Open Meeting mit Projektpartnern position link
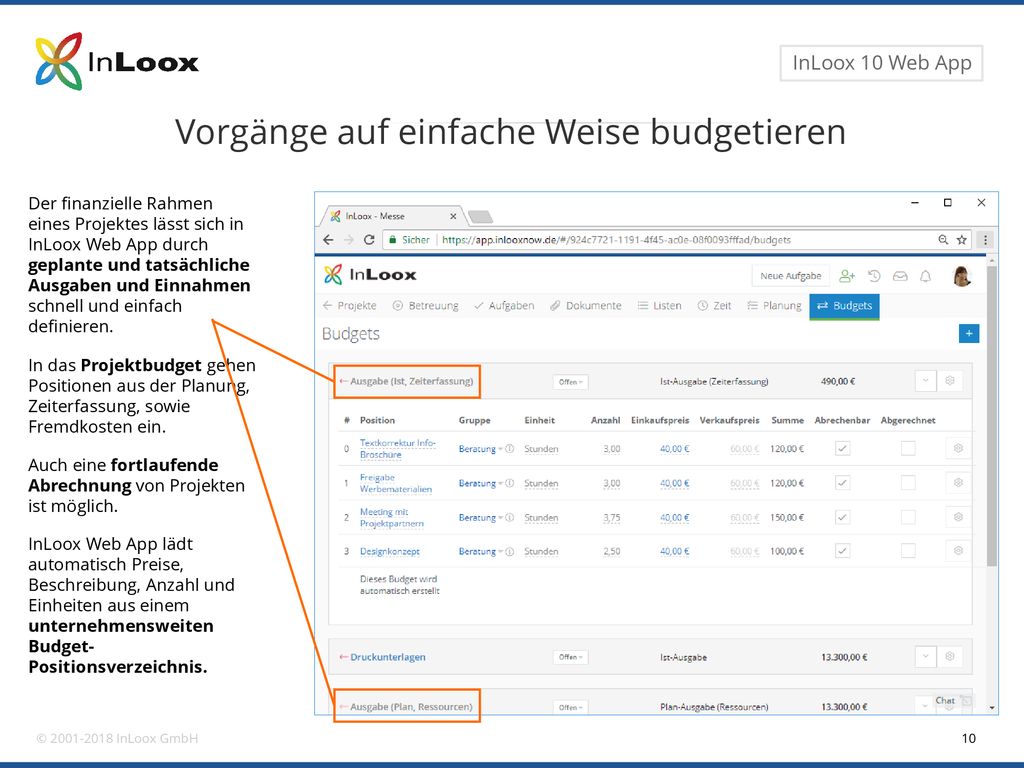Viewport: 1024px width, 768px height. (392, 518)
